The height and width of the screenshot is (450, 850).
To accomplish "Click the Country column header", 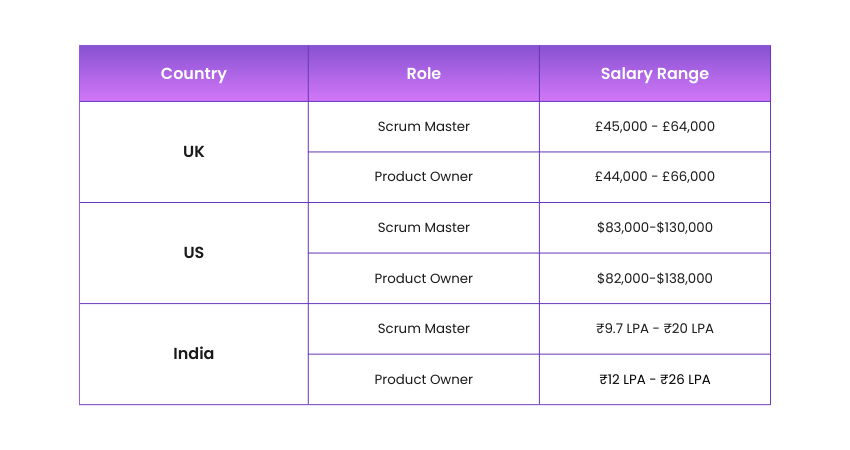I will 193,73.
